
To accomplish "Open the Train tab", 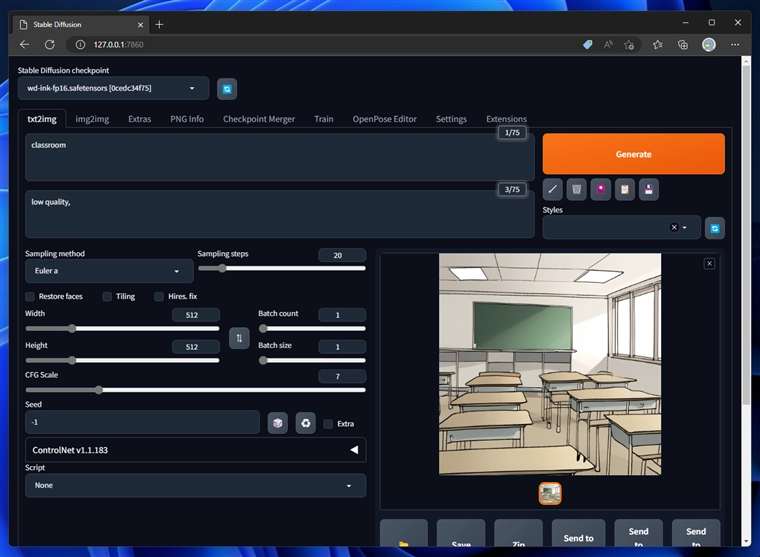I will [324, 119].
